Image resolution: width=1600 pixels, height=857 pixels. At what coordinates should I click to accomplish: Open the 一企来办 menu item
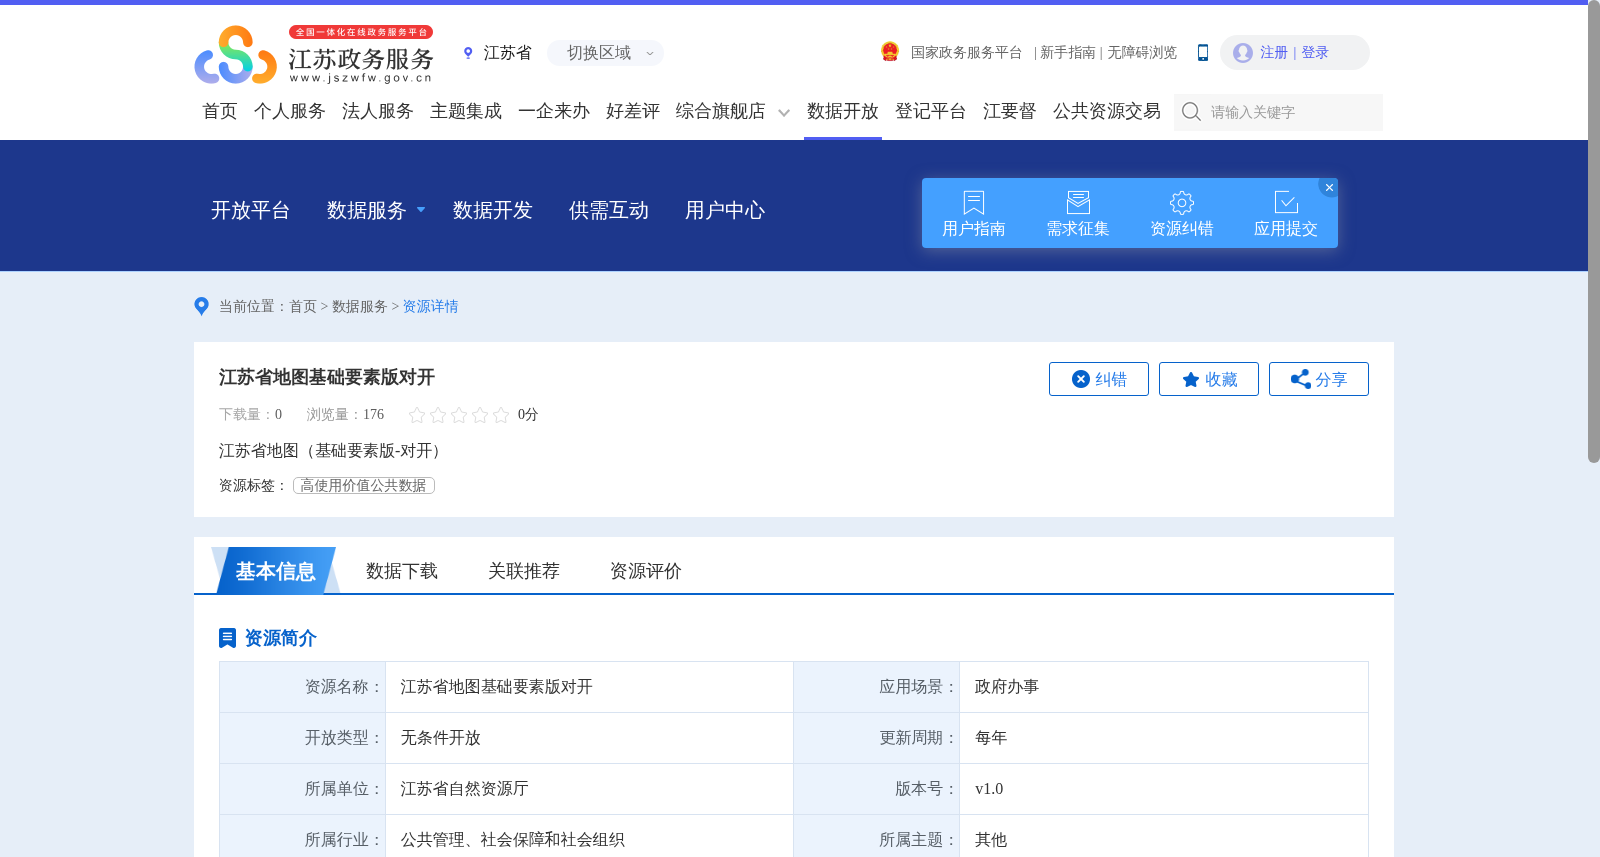pyautogui.click(x=554, y=111)
